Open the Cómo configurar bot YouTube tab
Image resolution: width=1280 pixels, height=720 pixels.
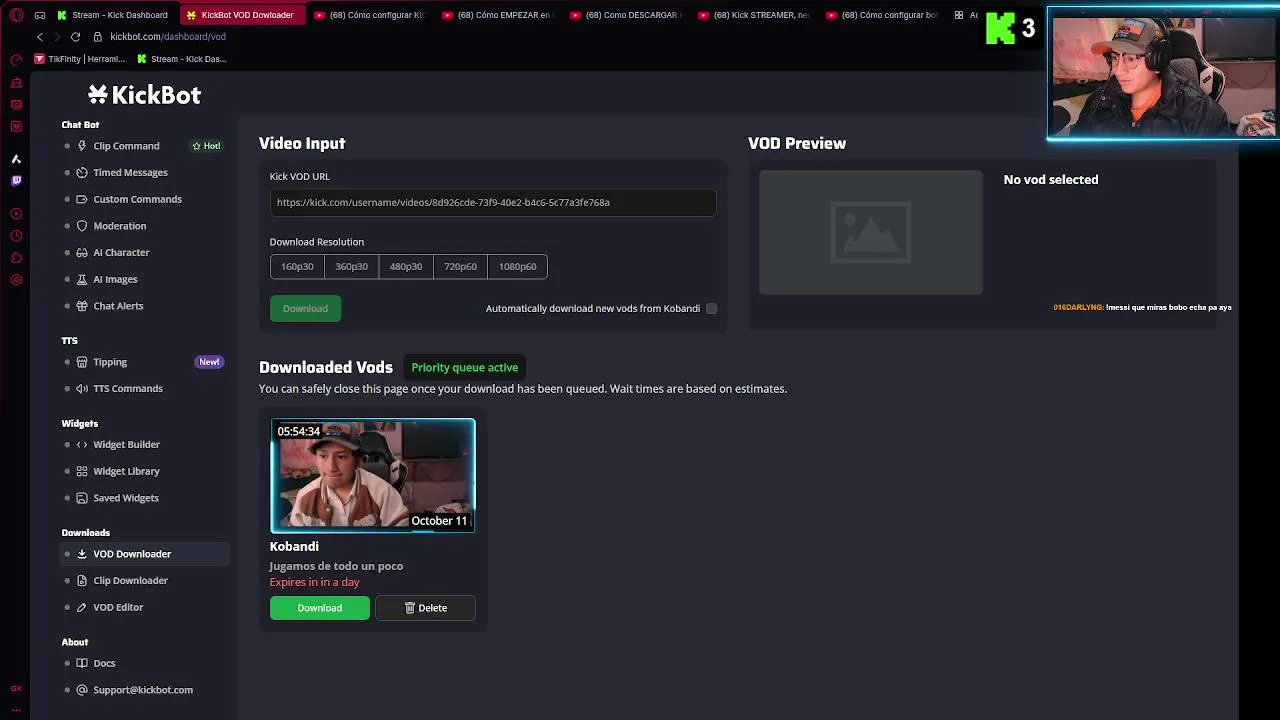[881, 15]
